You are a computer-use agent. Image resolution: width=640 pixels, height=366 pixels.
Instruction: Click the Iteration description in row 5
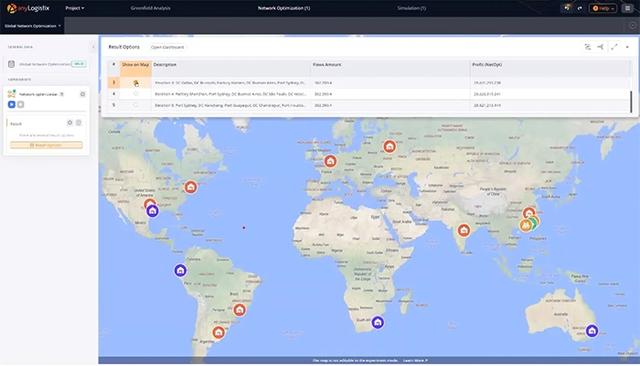230,106
